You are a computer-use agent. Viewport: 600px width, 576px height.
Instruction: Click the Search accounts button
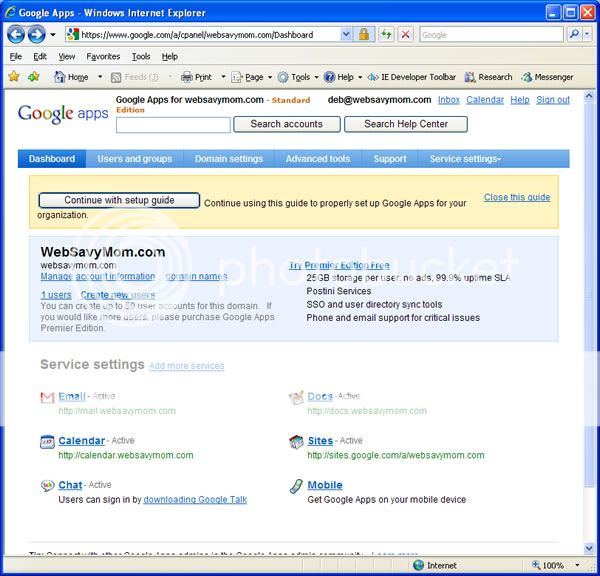[x=286, y=124]
